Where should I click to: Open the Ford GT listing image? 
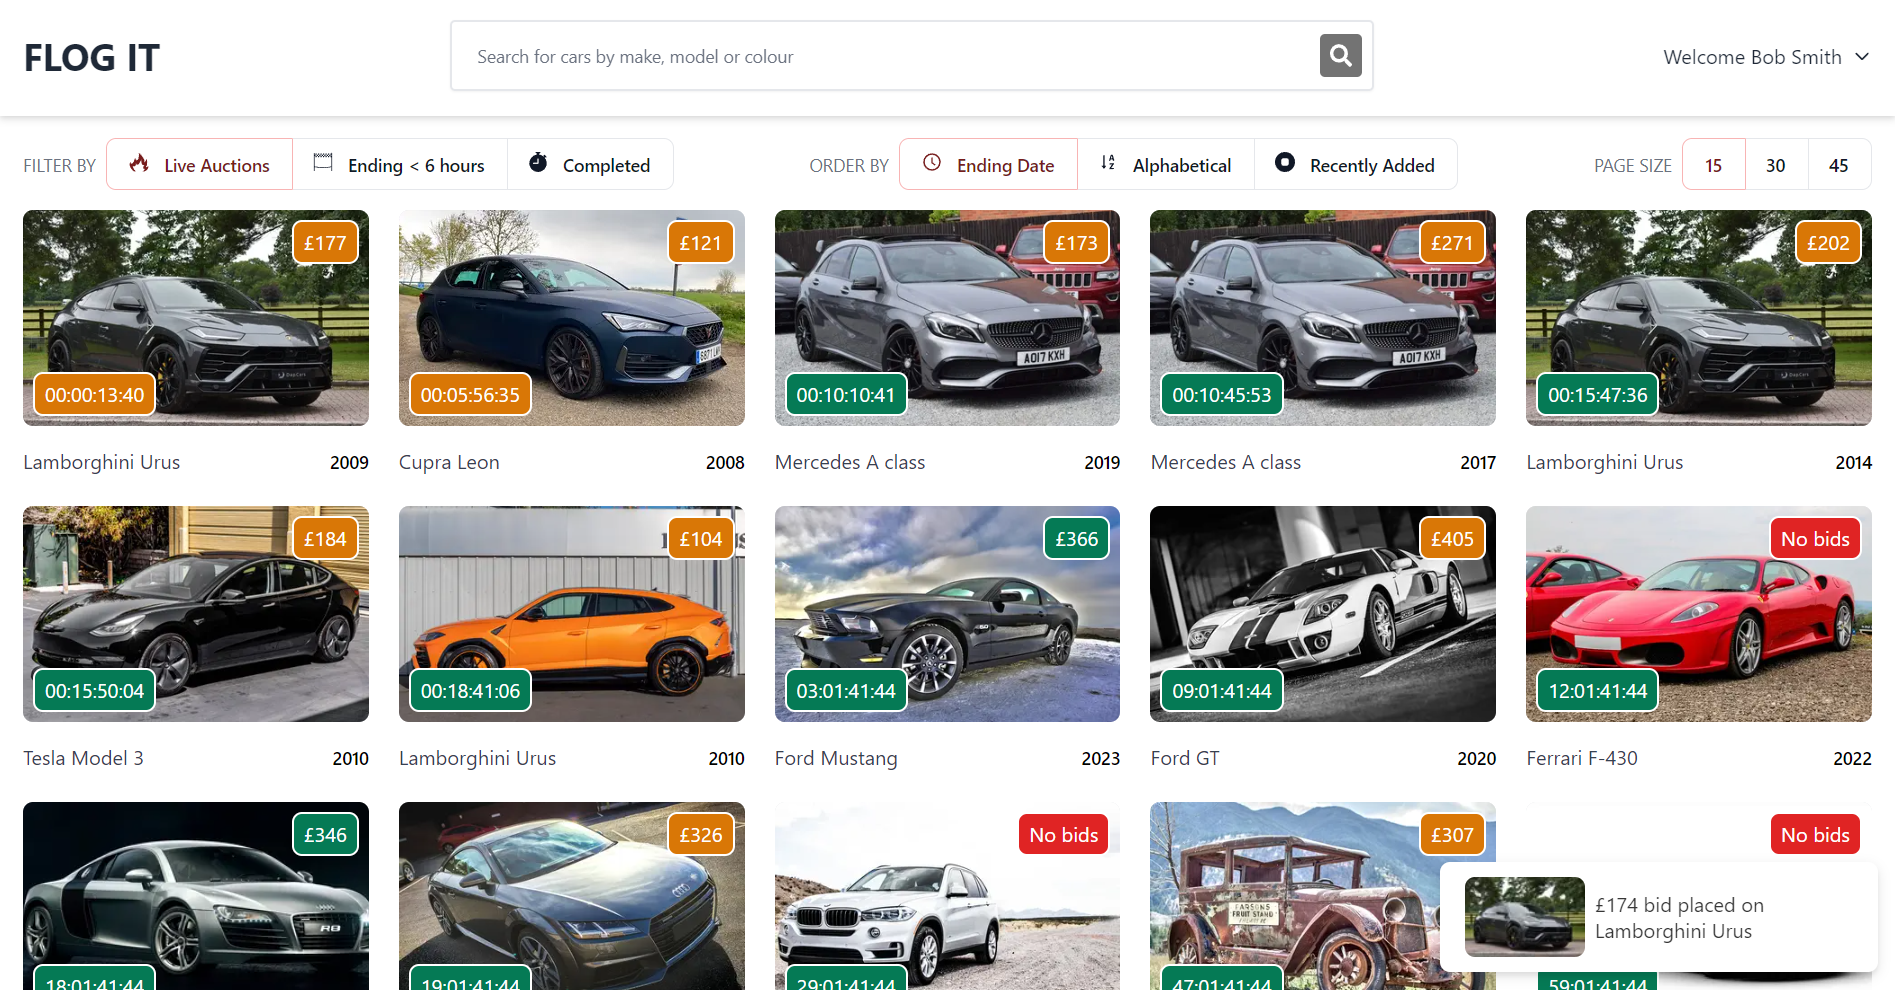point(1323,614)
